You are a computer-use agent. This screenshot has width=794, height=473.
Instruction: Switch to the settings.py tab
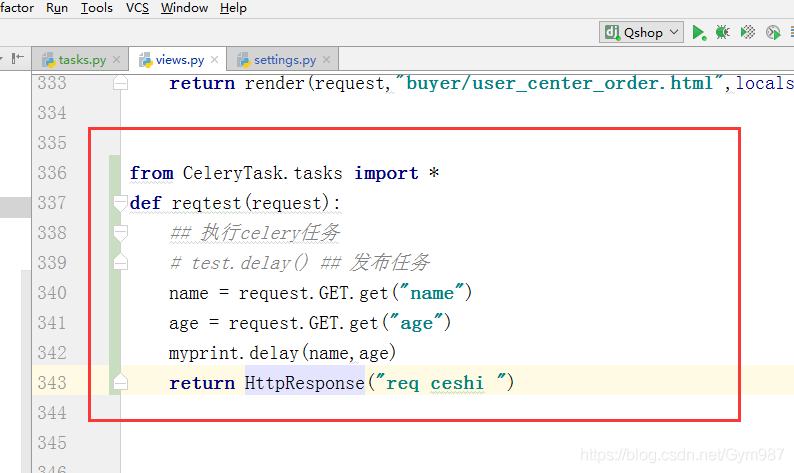click(284, 60)
